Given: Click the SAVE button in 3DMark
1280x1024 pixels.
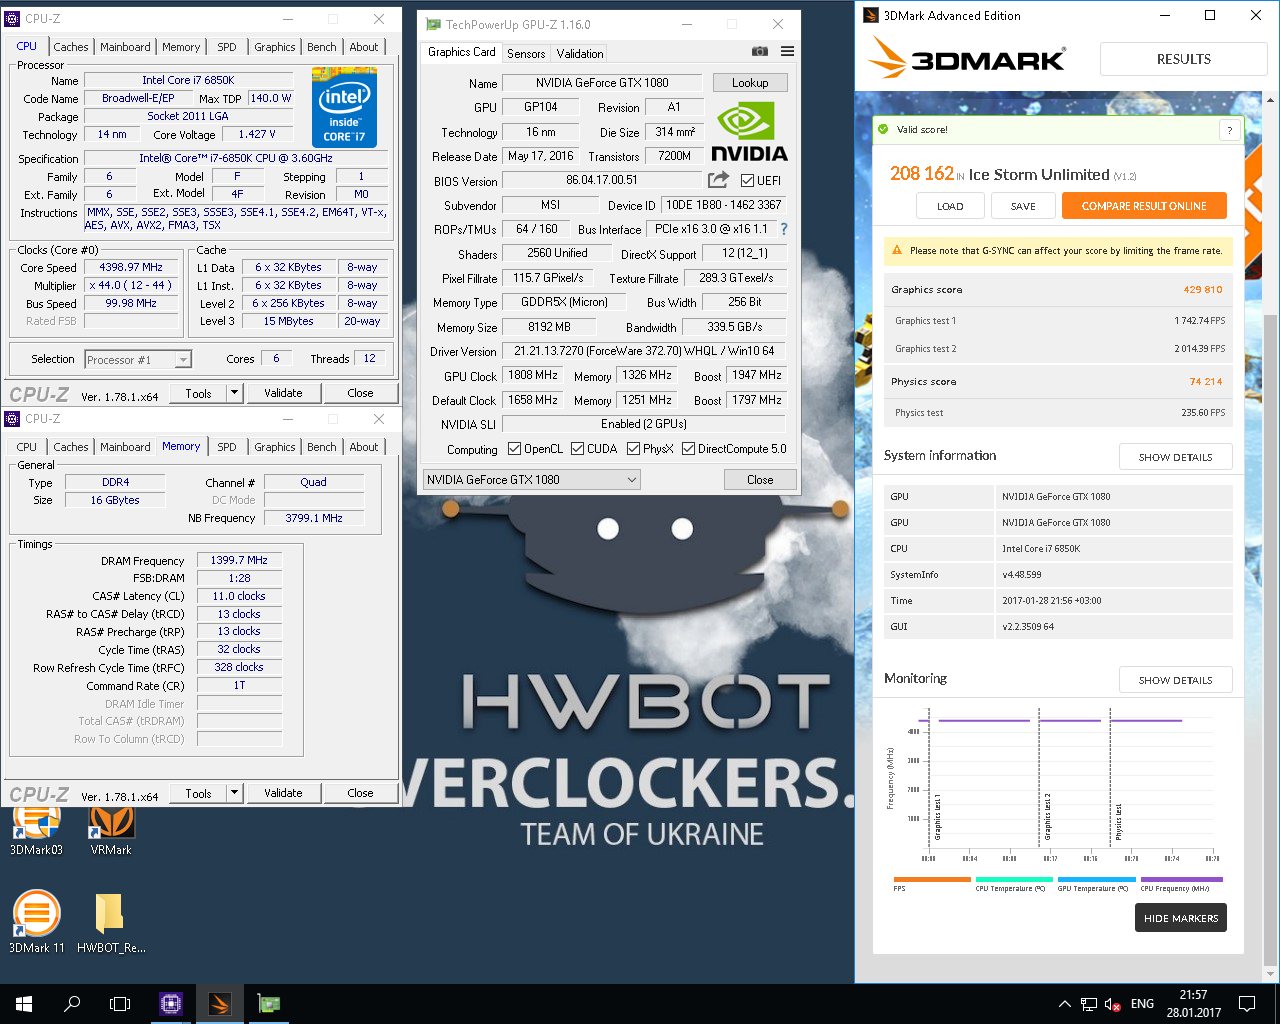Looking at the screenshot, I should (1023, 206).
